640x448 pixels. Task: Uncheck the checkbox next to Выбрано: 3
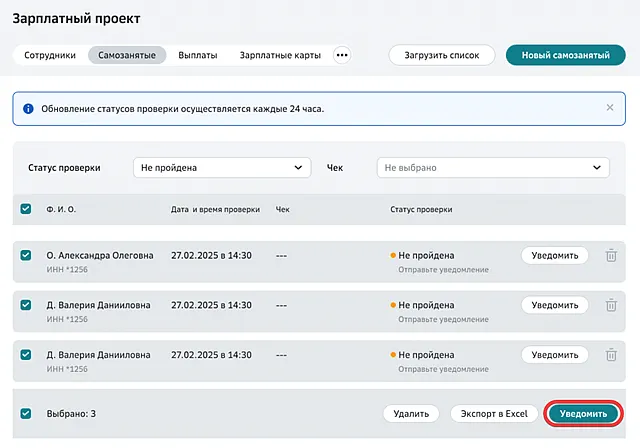[26, 413]
